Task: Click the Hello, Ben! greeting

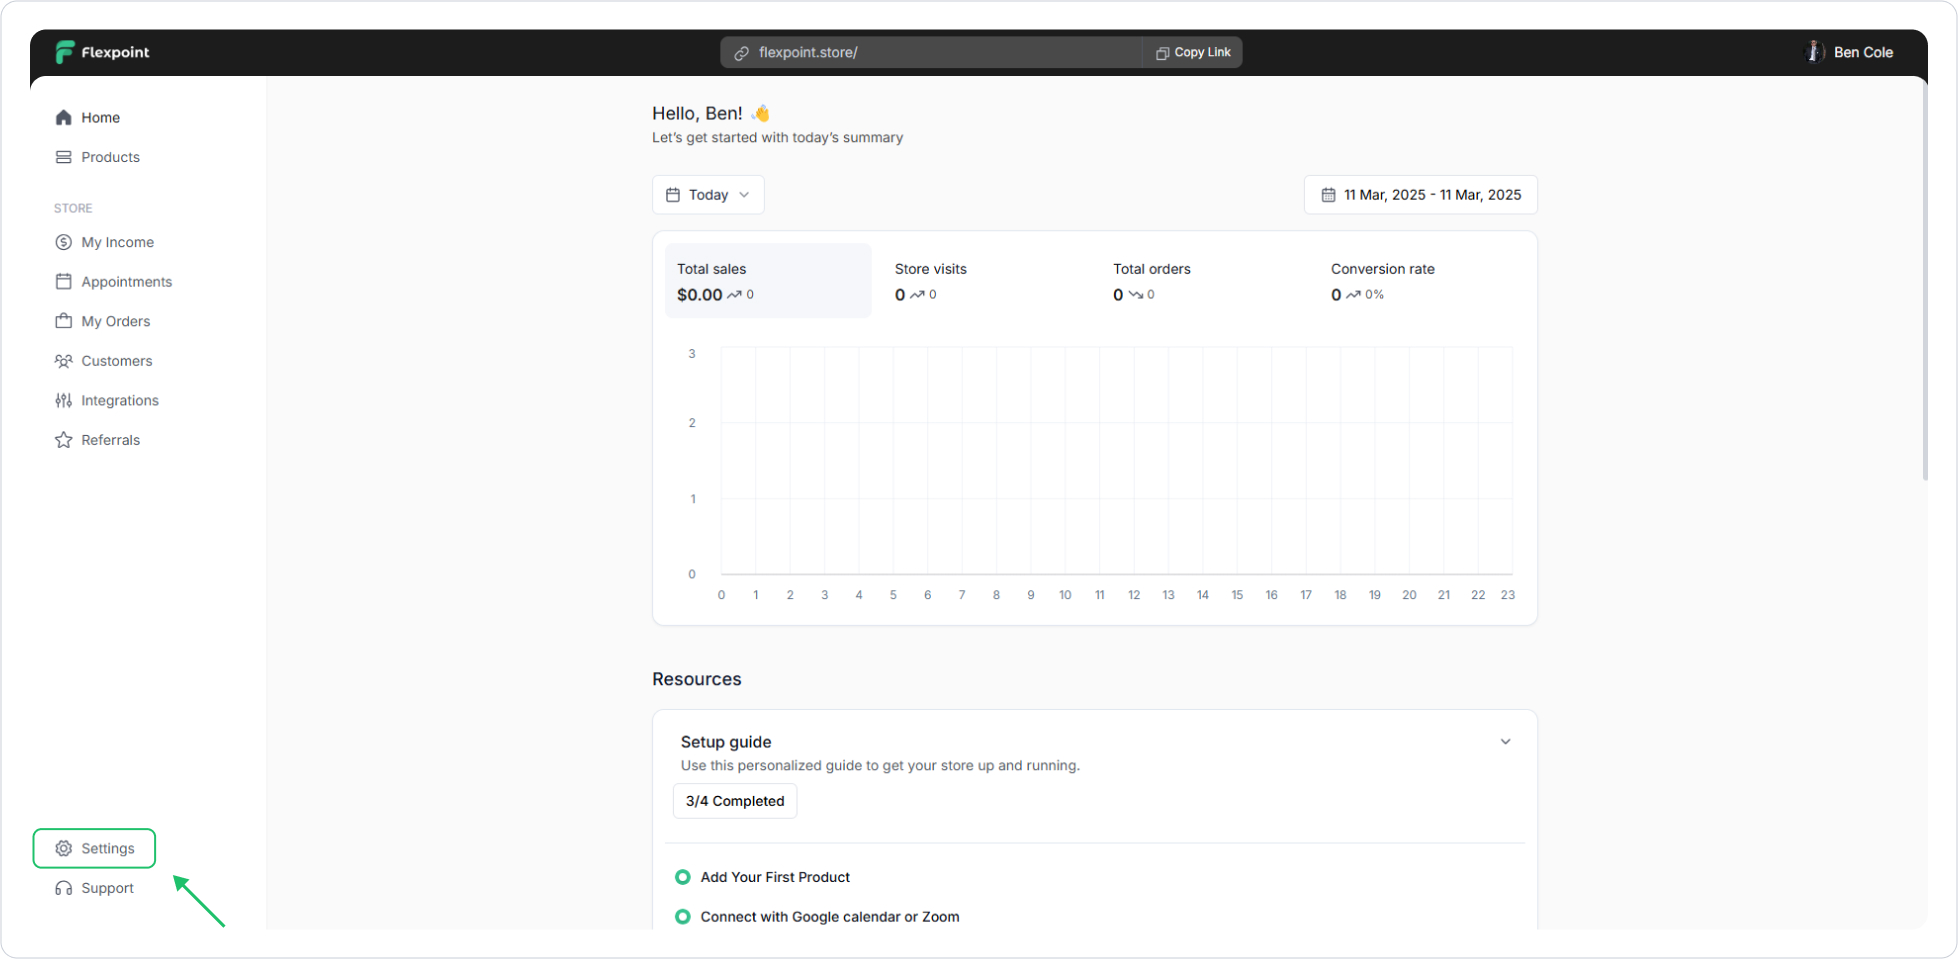Action: (x=697, y=113)
